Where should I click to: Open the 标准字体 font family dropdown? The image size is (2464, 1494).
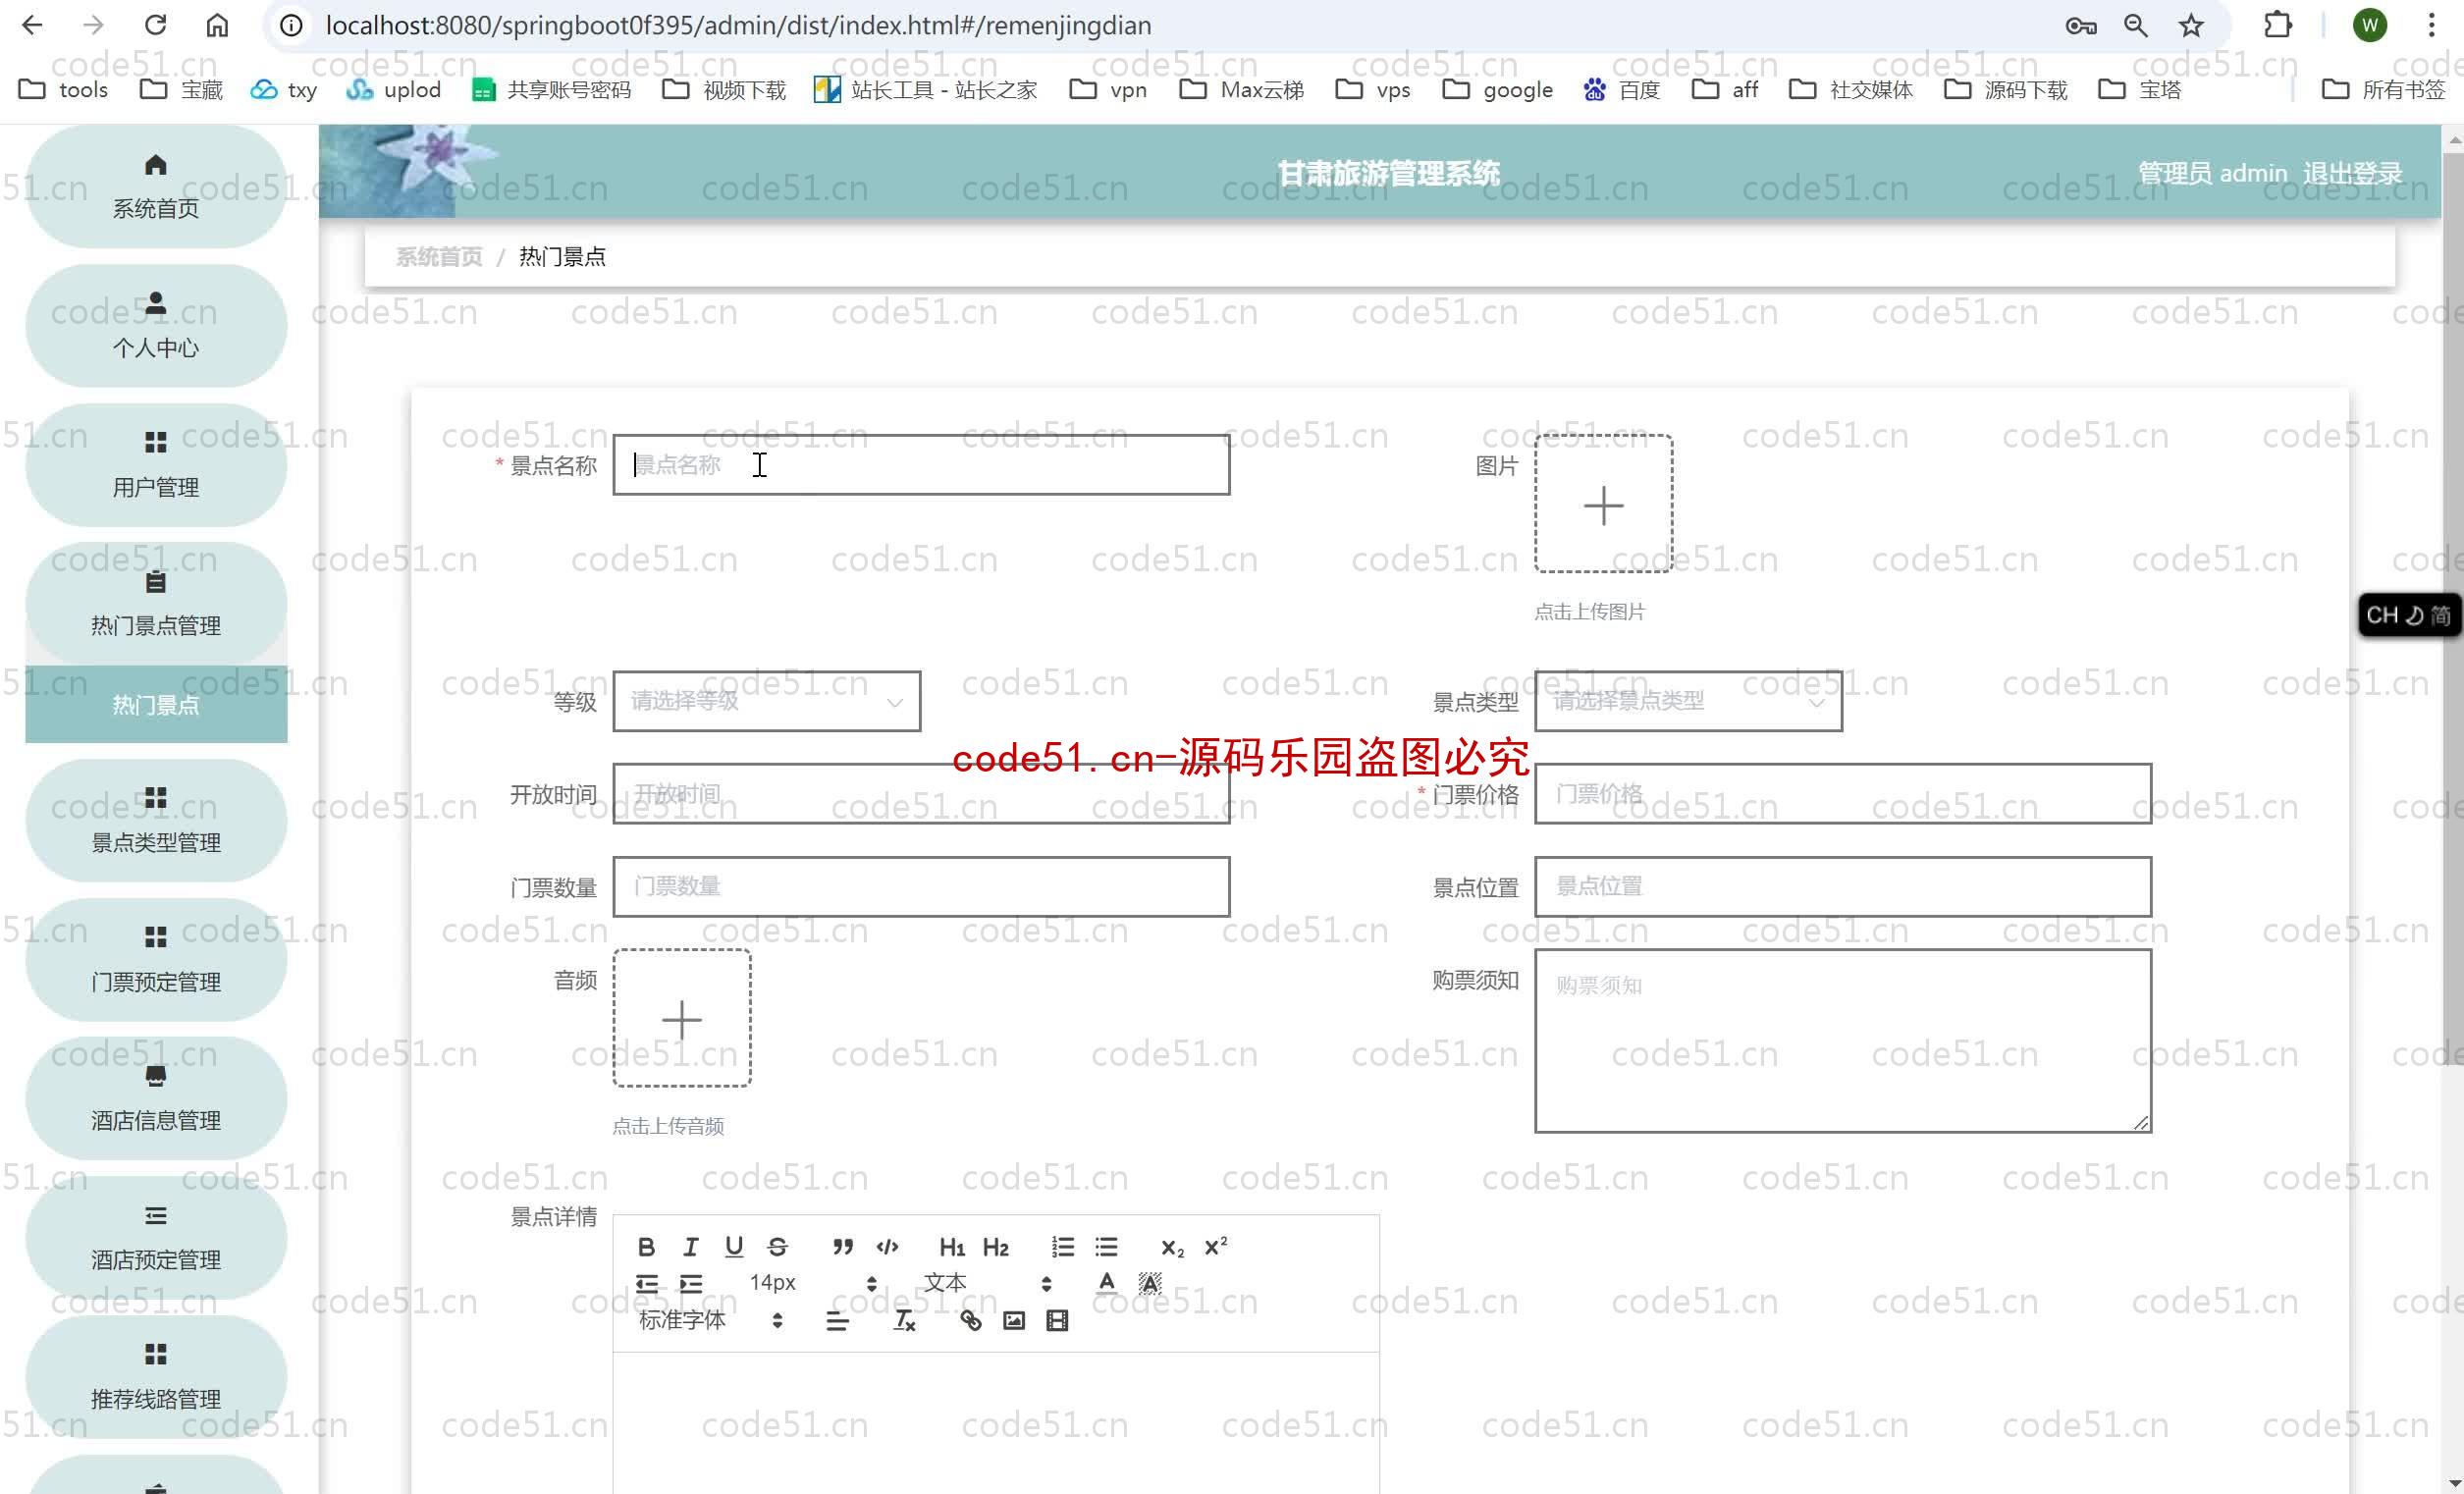click(711, 1321)
